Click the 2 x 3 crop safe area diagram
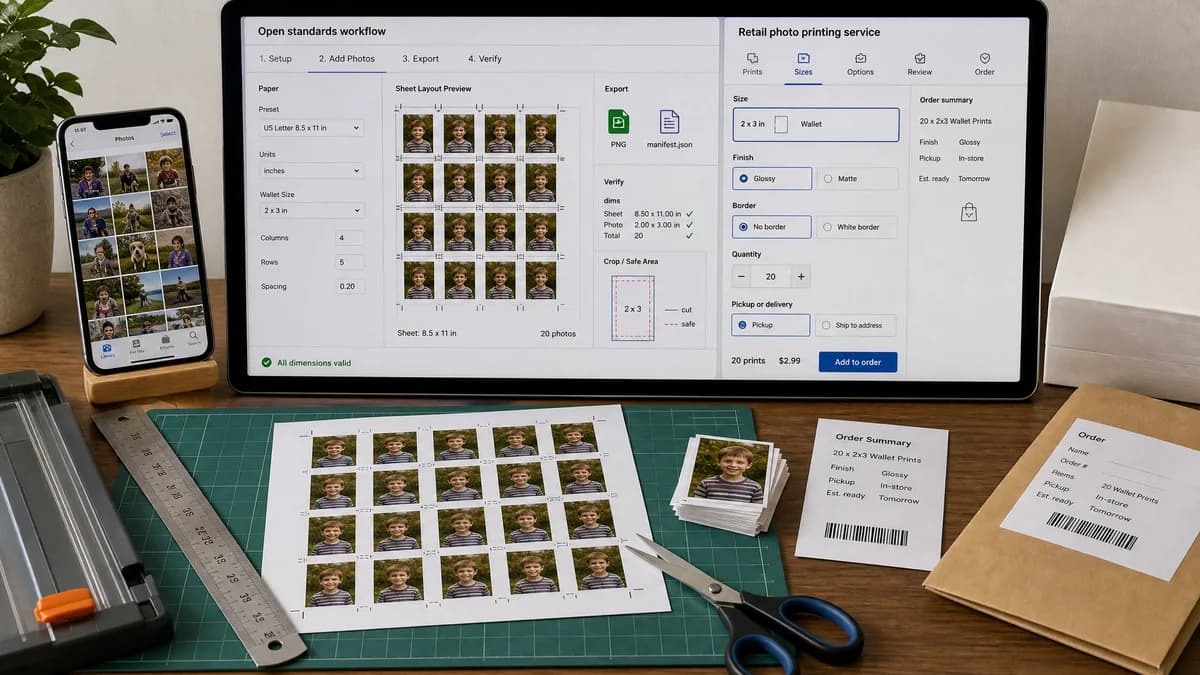This screenshot has height=675, width=1200. coord(633,309)
